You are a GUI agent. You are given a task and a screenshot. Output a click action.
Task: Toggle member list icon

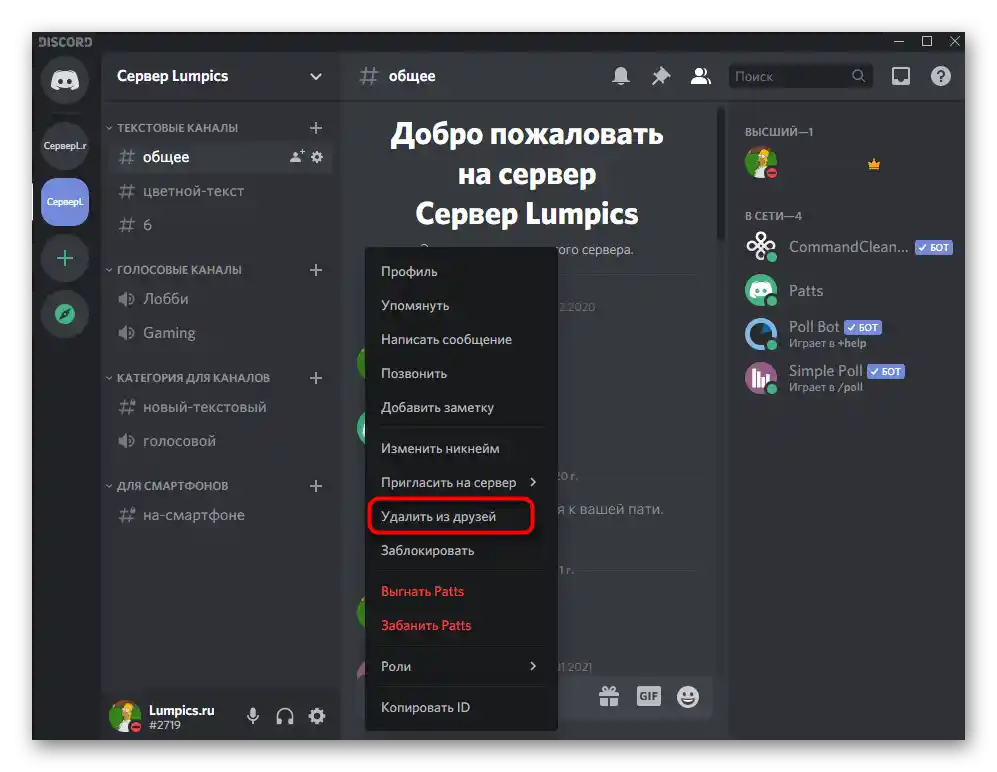pos(701,76)
